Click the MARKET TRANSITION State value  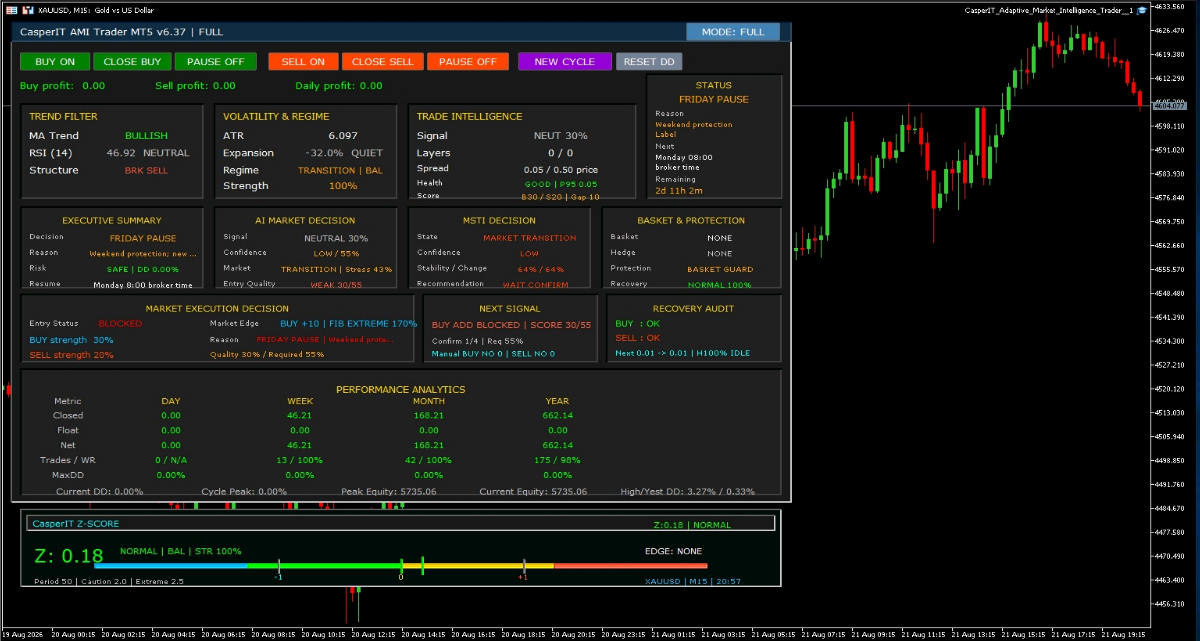coord(529,238)
